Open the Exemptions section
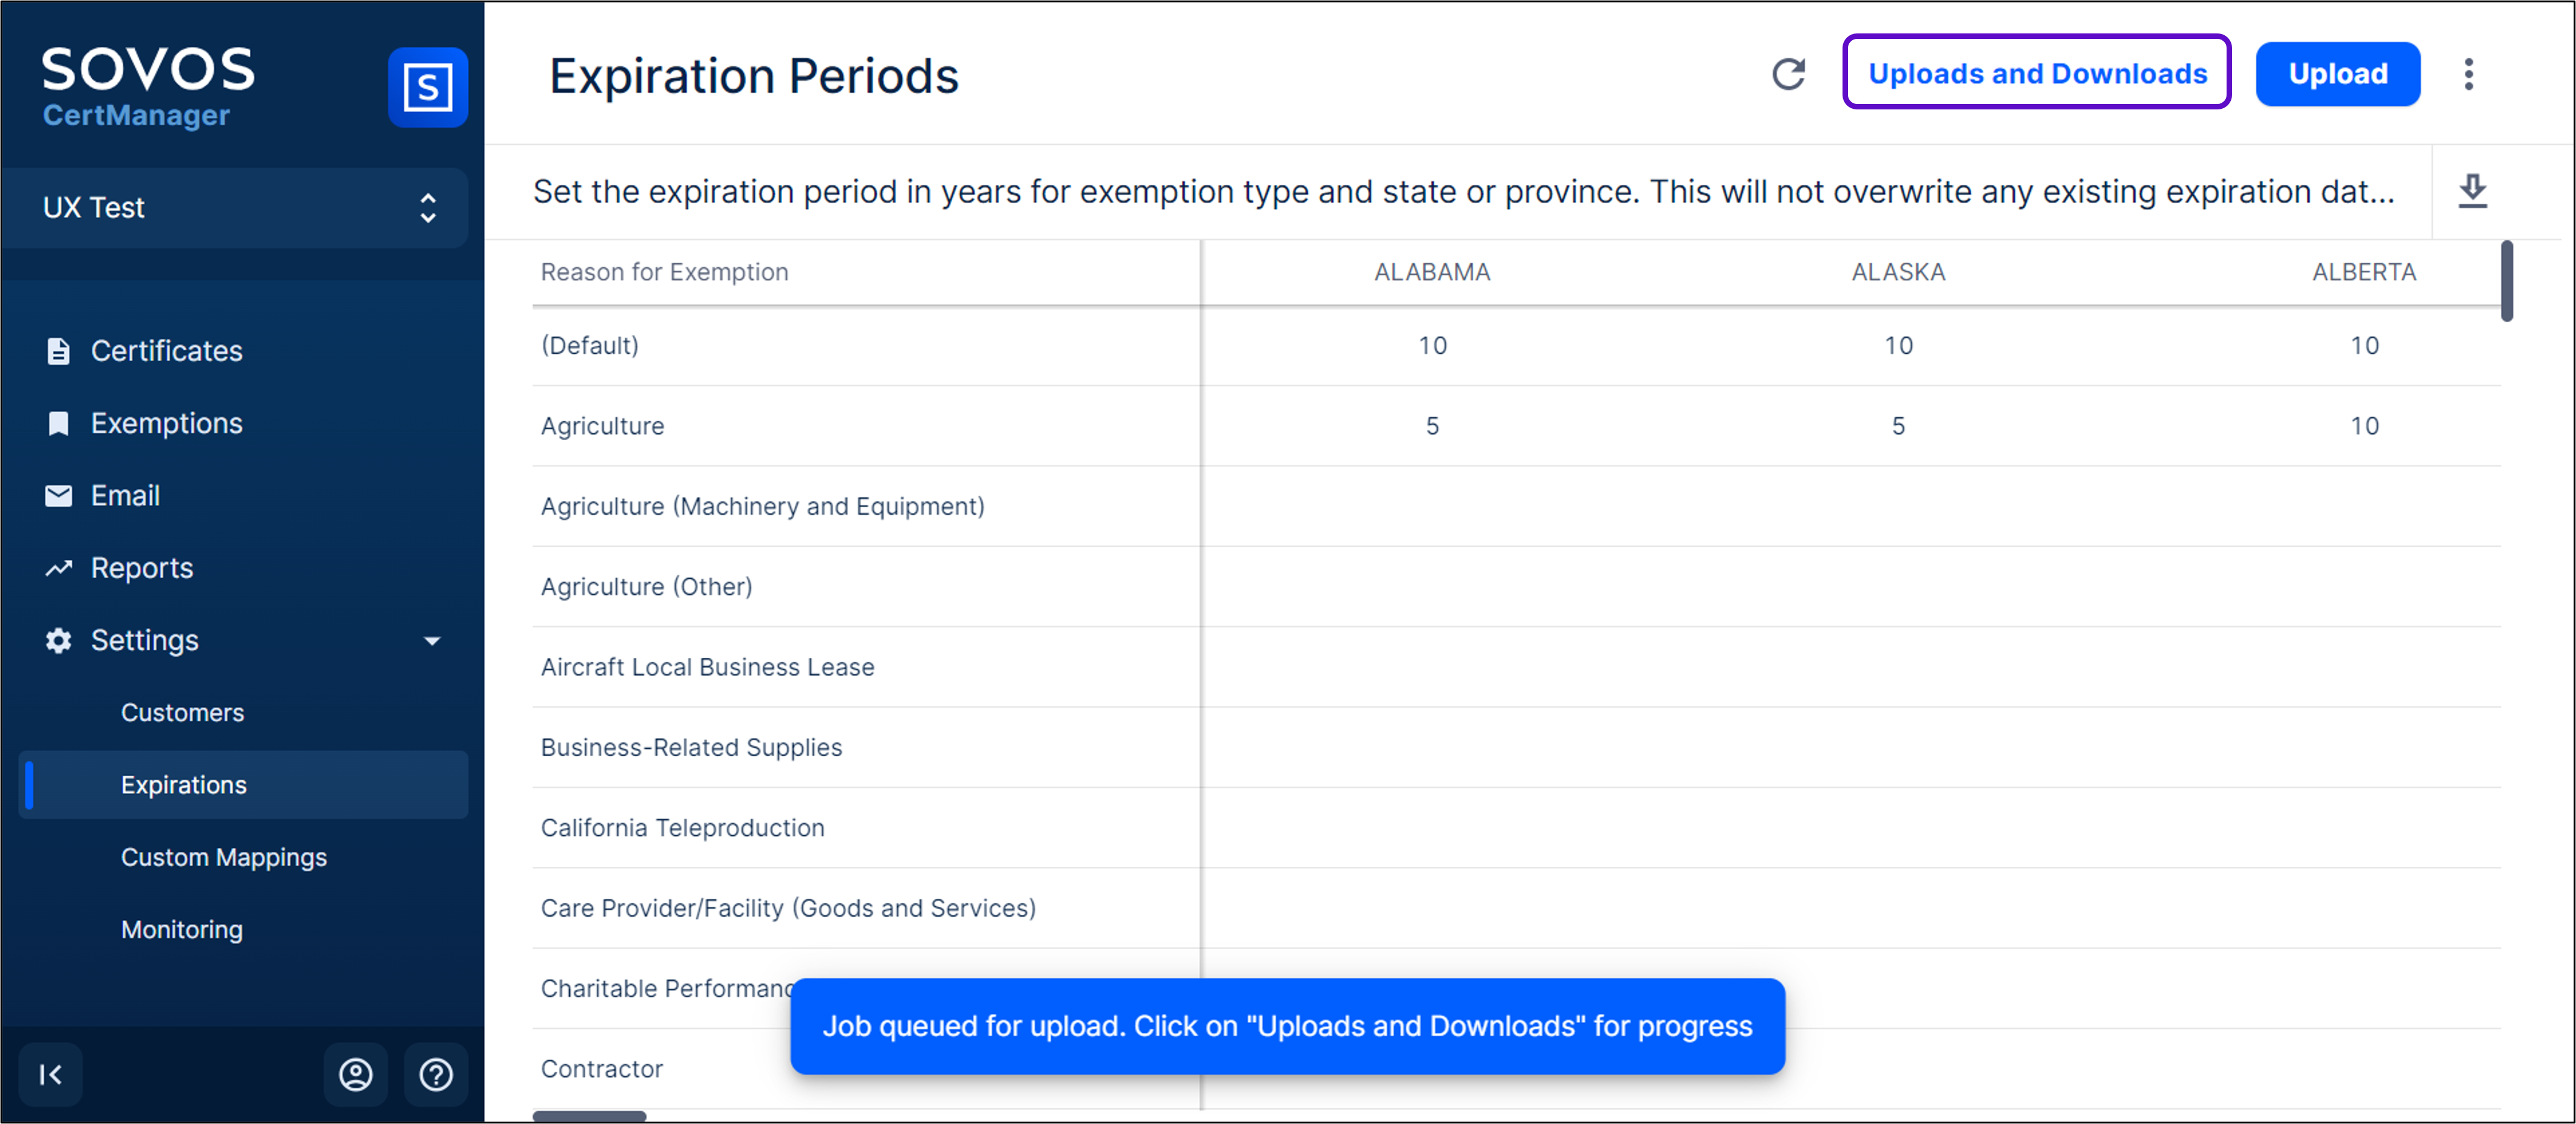Screen dimensions: 2576x1124 [166, 423]
